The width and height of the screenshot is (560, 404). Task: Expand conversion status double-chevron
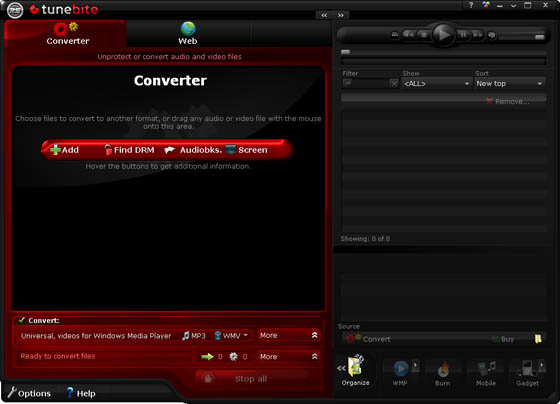point(315,356)
